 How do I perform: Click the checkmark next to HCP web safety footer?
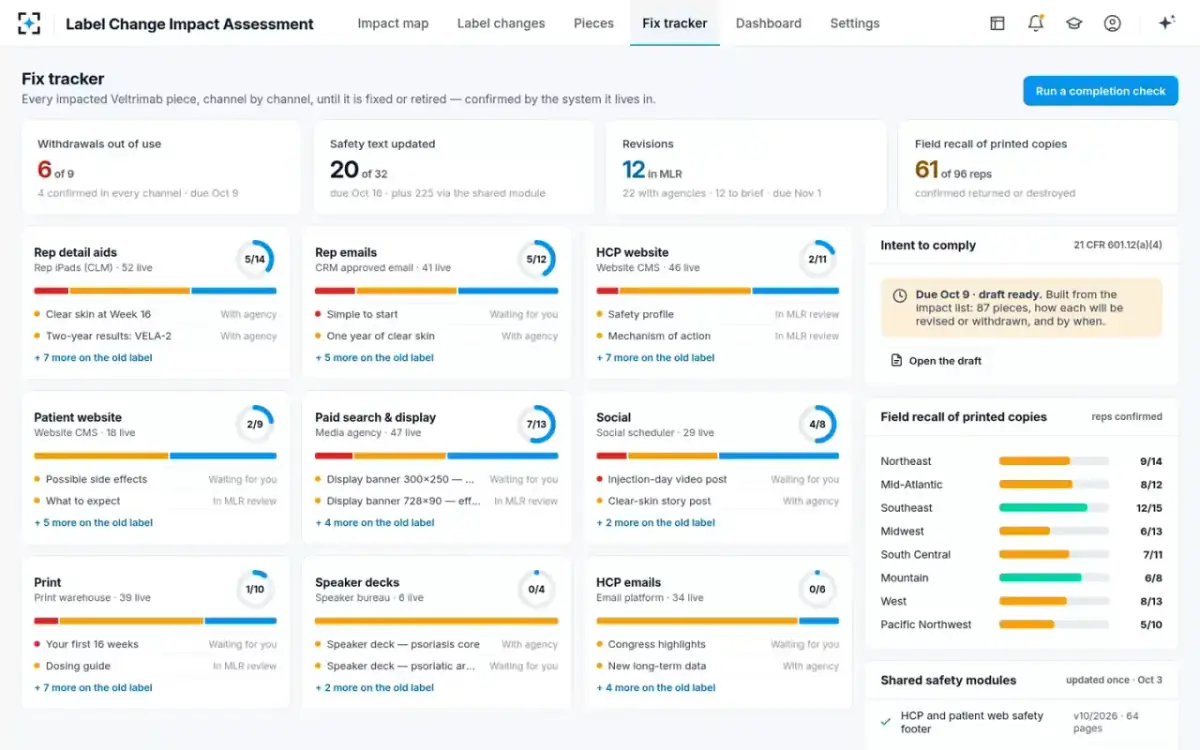pyautogui.click(x=886, y=721)
